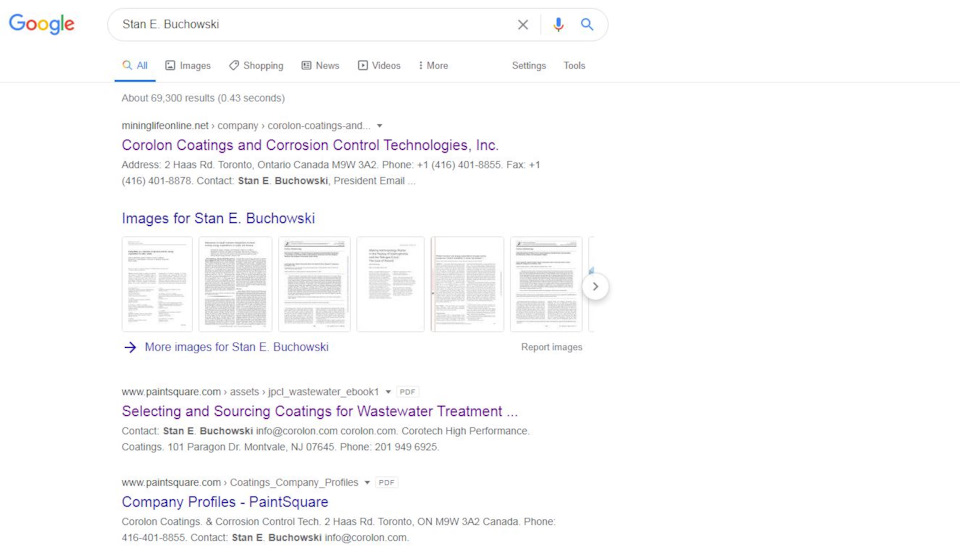Open the first document image thumbnail

(157, 284)
